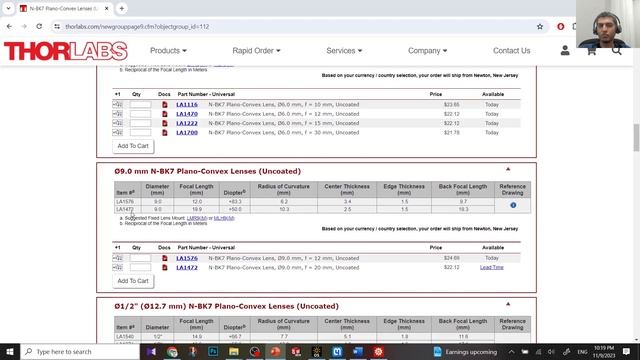This screenshot has height=360, width=640.
Task: Show hidden system tray icons
Action: [x=511, y=352]
